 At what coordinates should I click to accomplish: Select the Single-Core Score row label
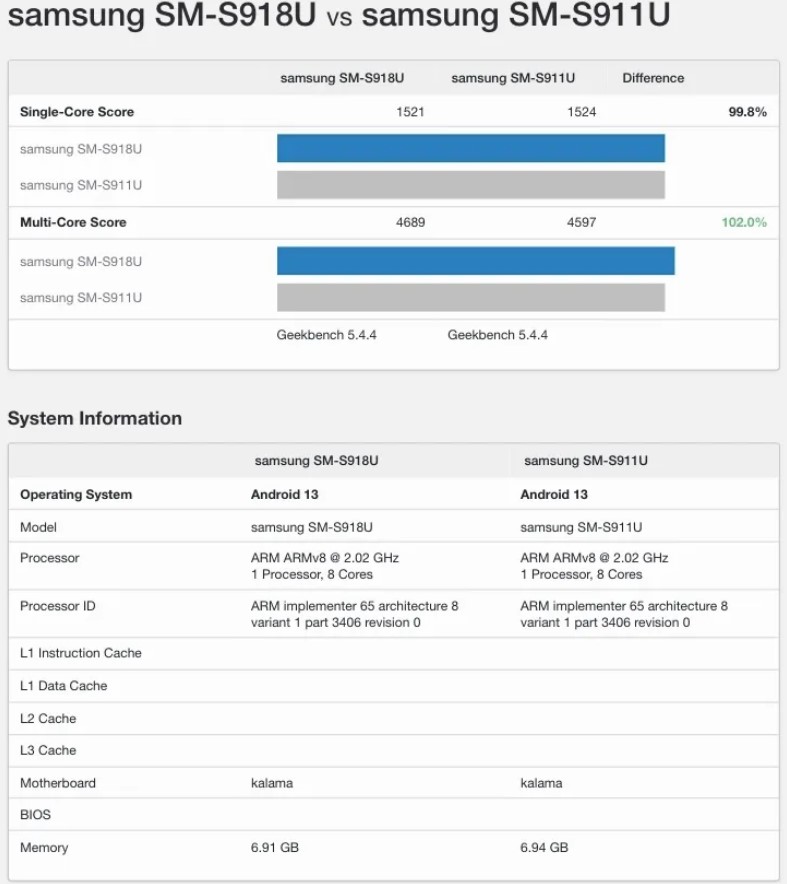coord(77,112)
